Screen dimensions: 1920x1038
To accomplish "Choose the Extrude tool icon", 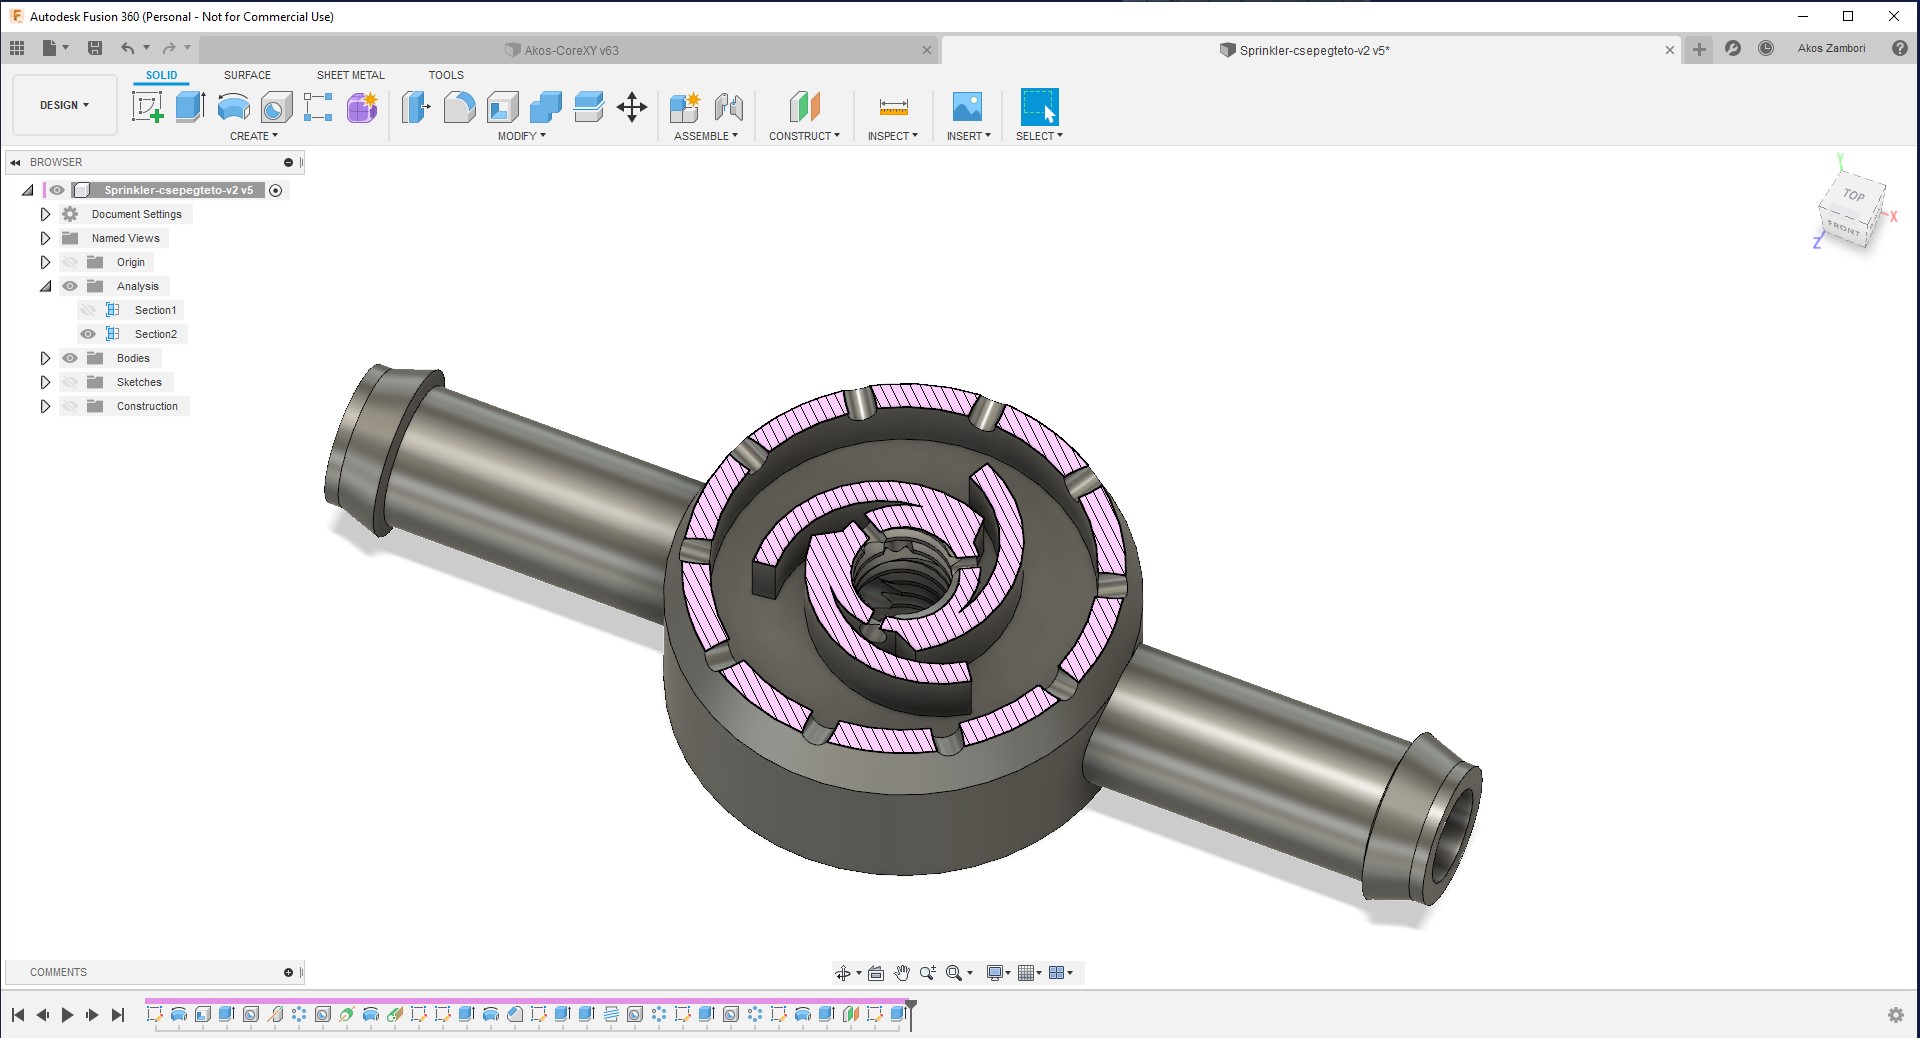I will (x=190, y=106).
